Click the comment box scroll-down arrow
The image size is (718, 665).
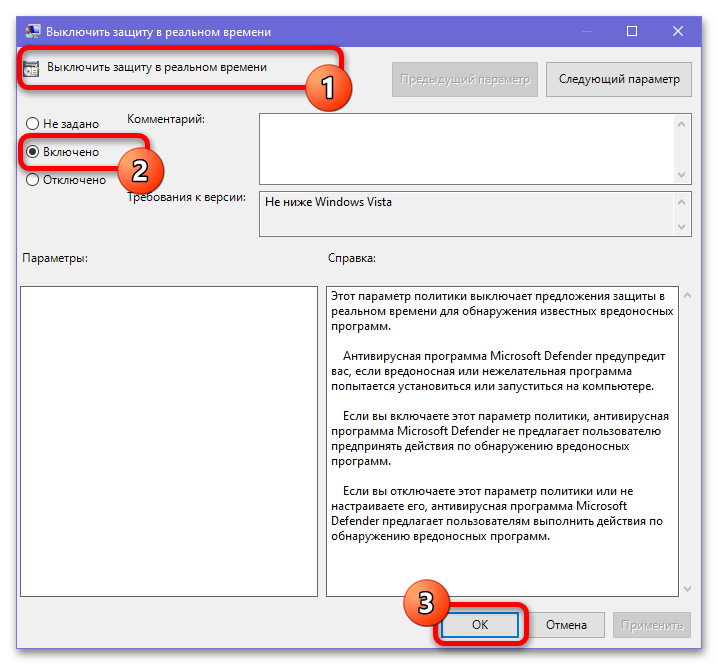click(x=681, y=174)
